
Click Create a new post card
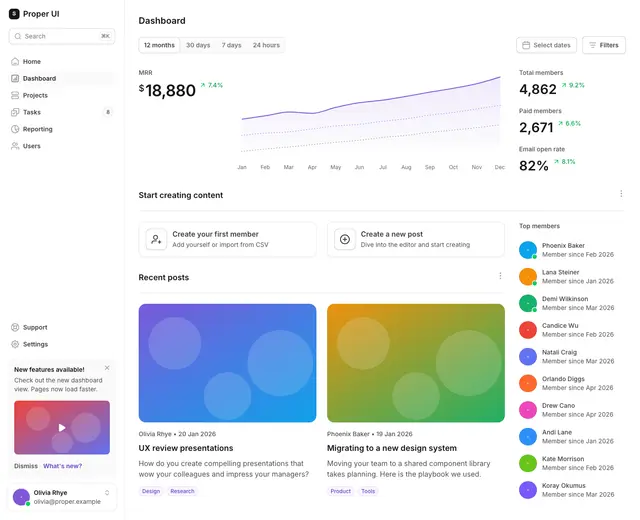(x=416, y=239)
